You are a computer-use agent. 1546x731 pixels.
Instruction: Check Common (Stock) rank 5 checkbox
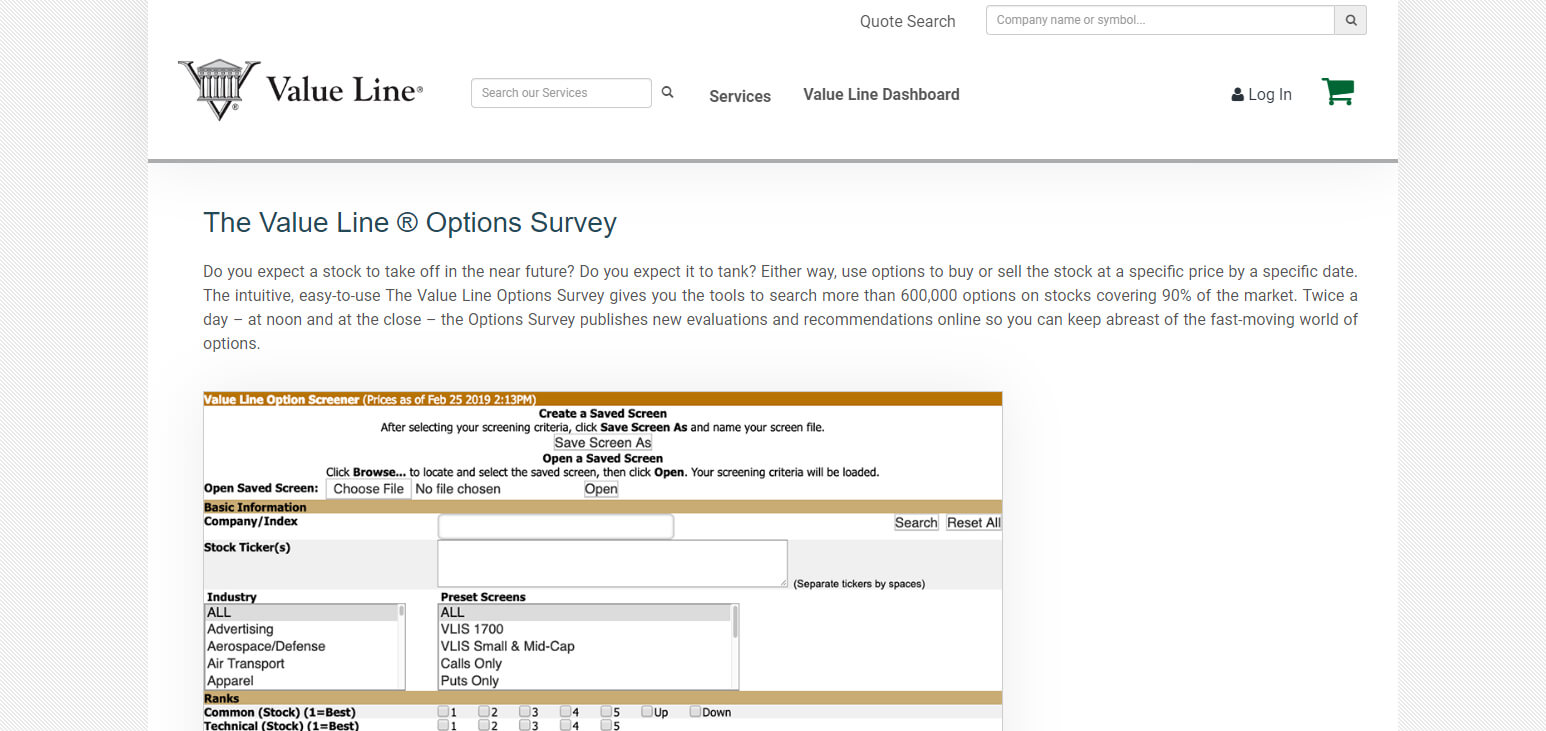click(x=606, y=712)
